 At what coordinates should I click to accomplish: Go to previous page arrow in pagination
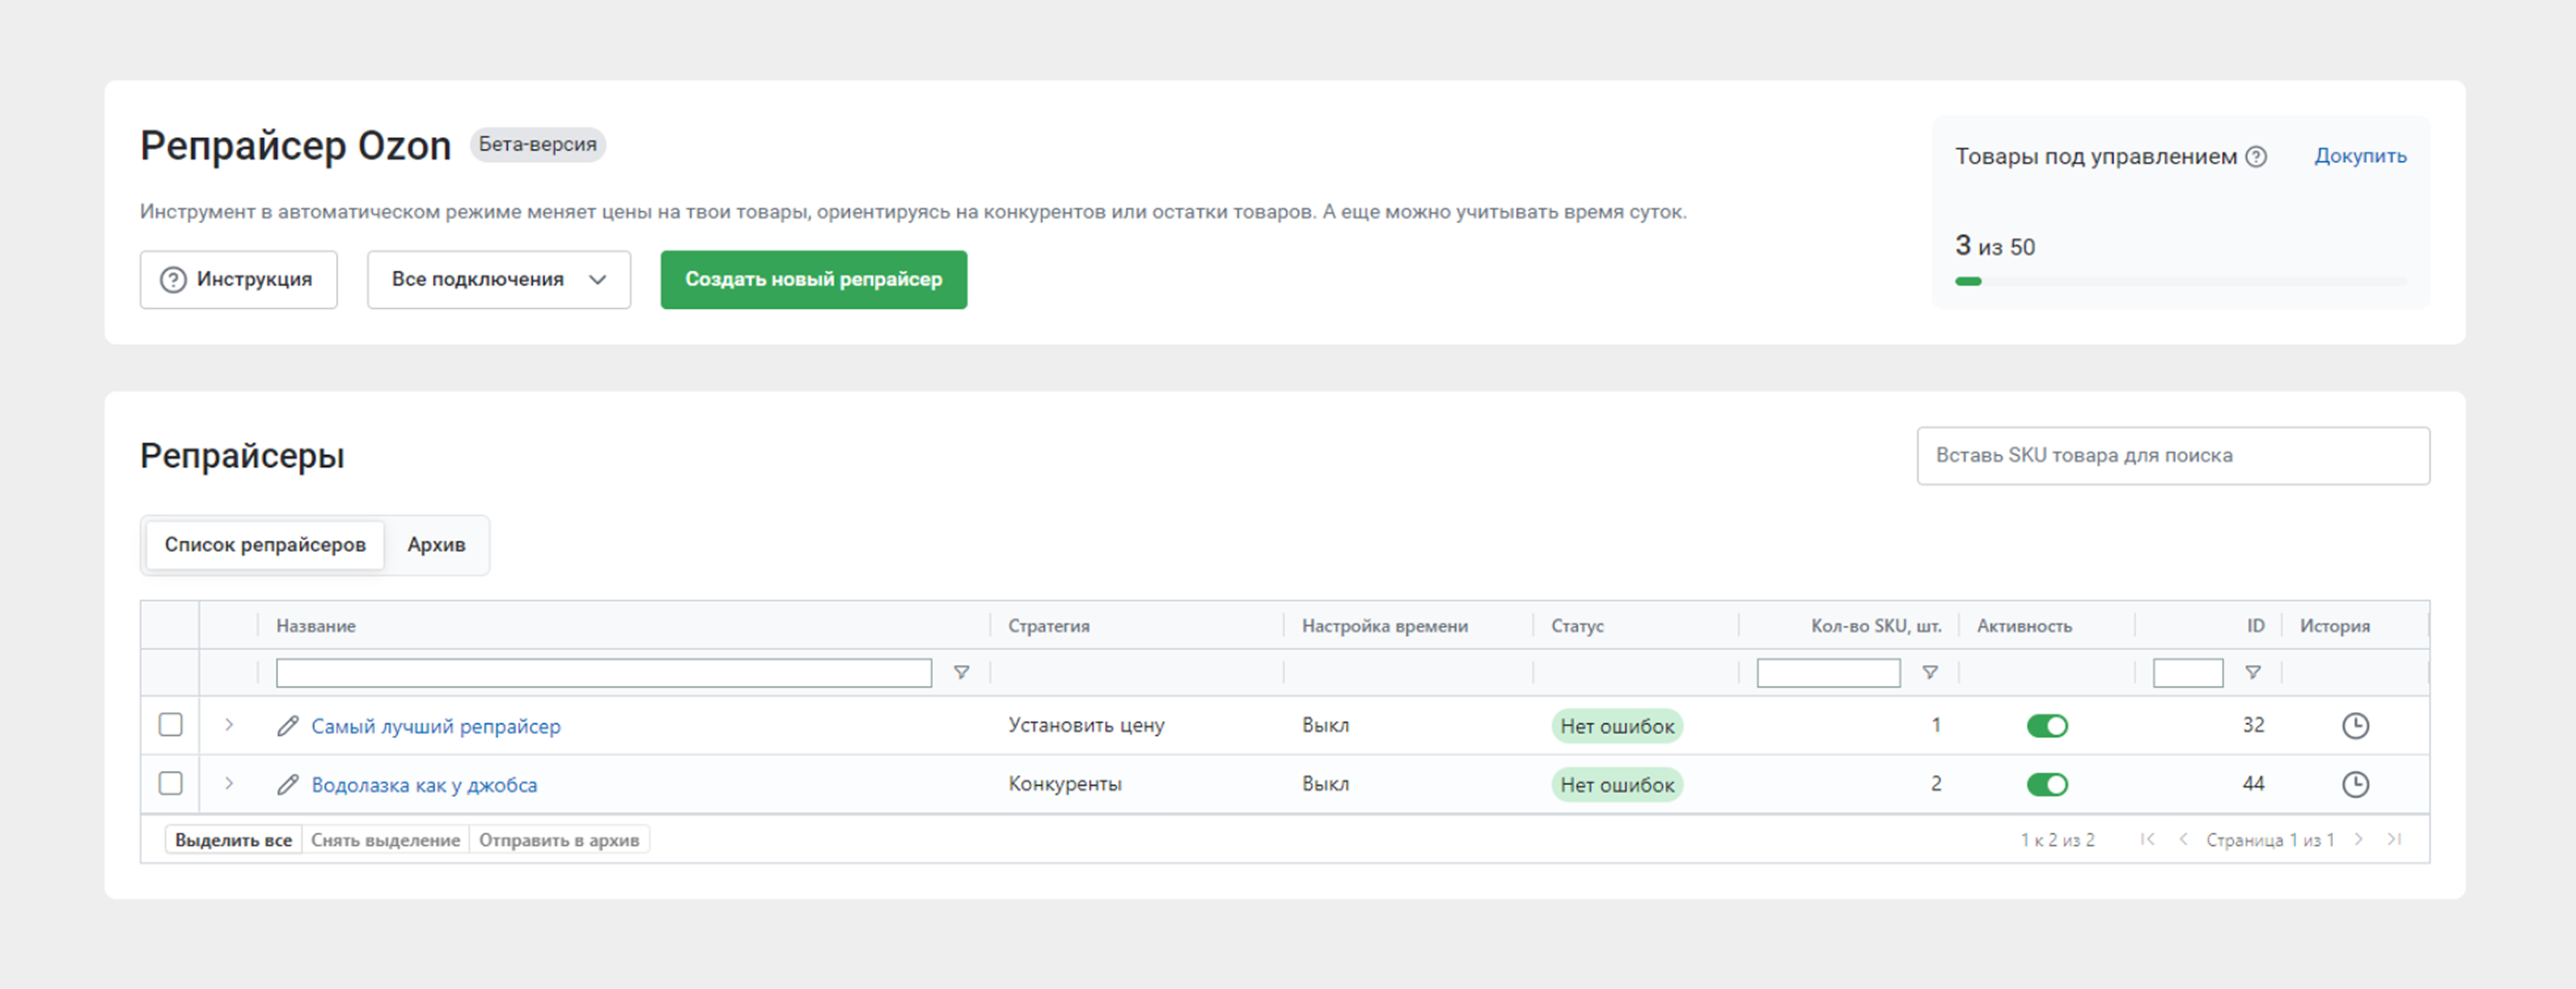point(2183,840)
